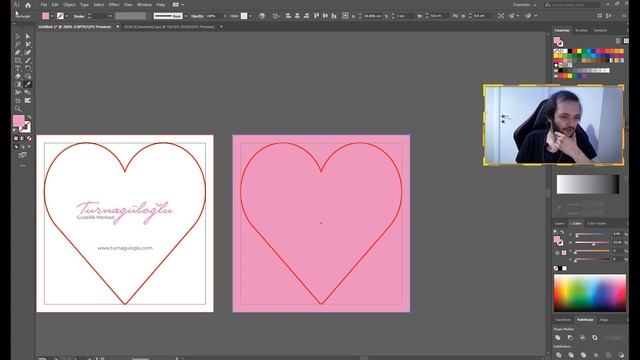Click the Swap Fill and Stroke arrow
This screenshot has width=640, height=360.
[29, 117]
